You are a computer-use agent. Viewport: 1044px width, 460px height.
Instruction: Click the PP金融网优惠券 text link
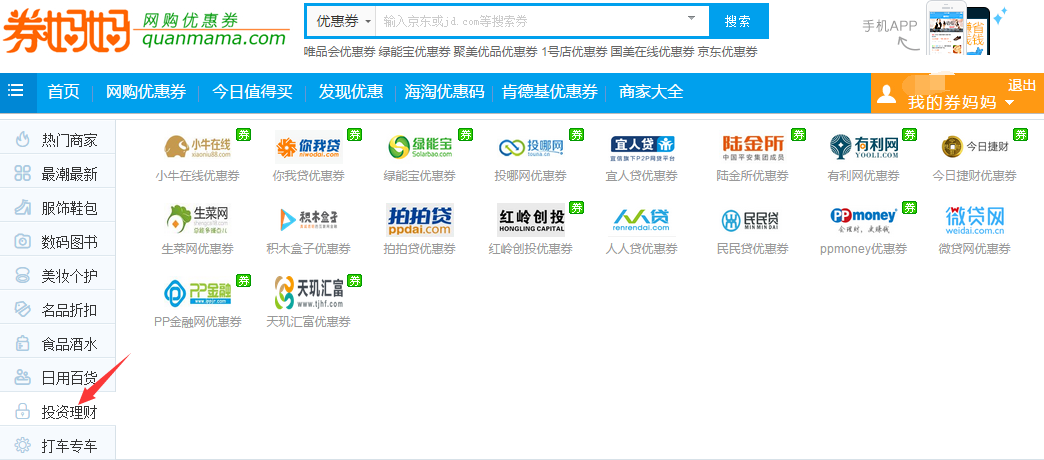pos(198,322)
